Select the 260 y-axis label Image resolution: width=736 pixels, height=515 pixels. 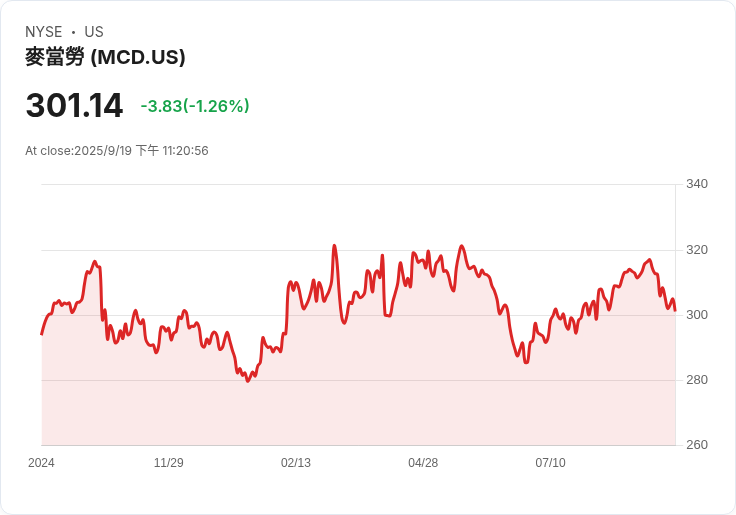(x=696, y=445)
